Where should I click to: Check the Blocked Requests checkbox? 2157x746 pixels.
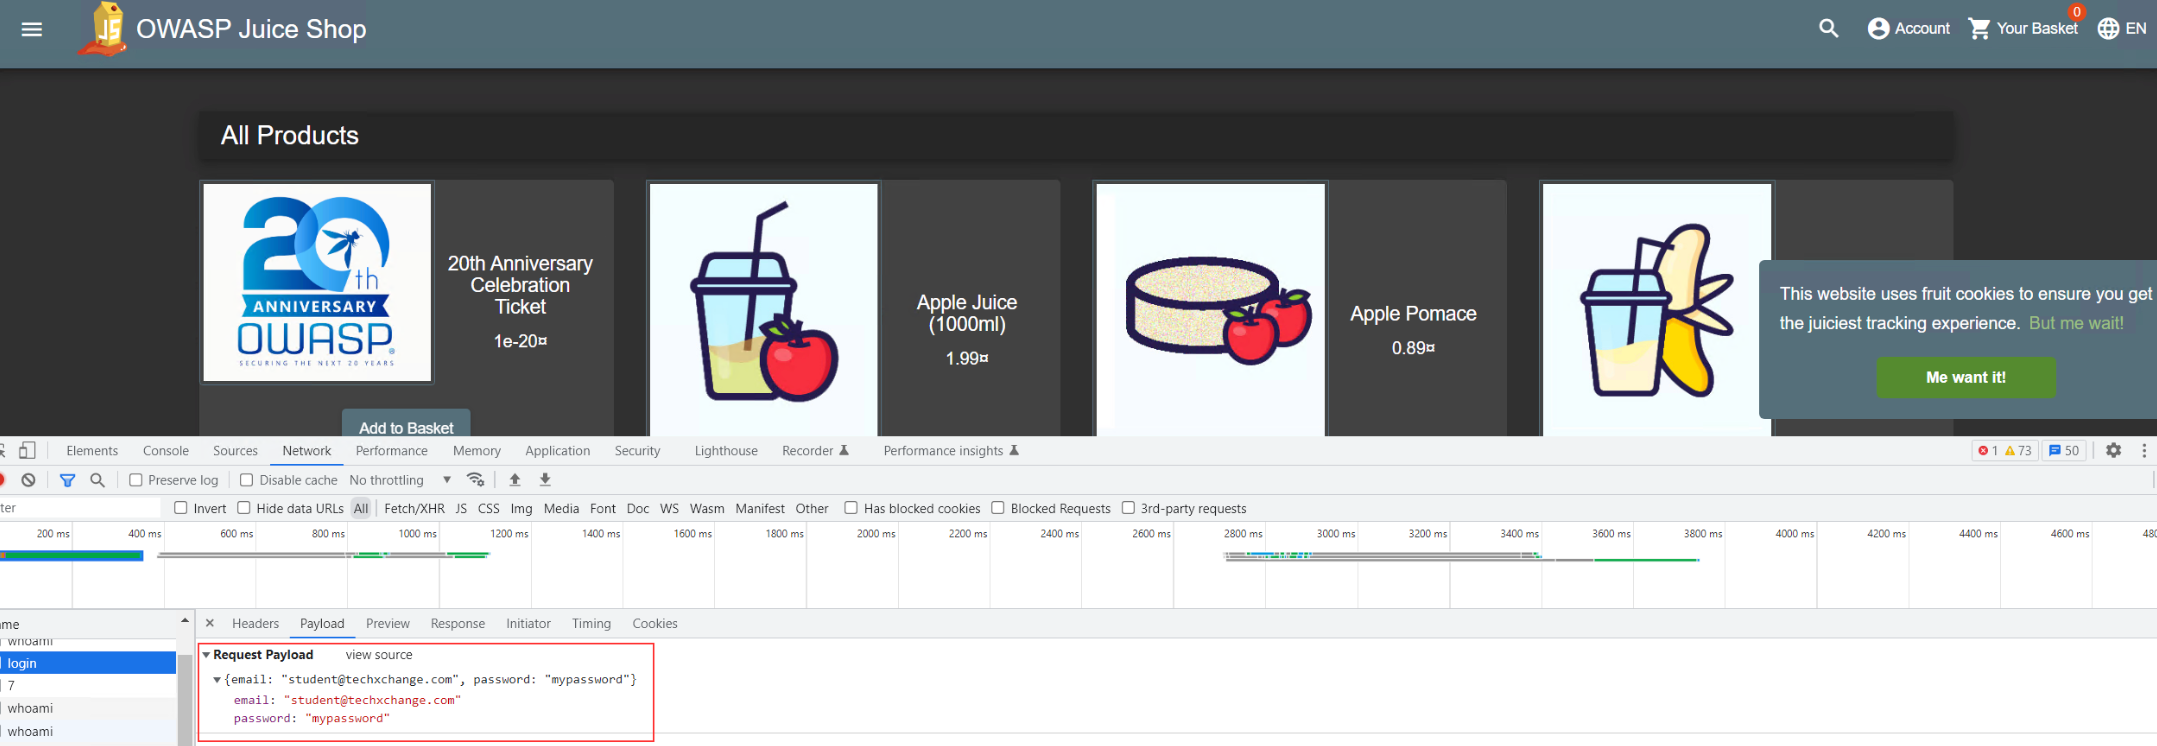point(998,508)
